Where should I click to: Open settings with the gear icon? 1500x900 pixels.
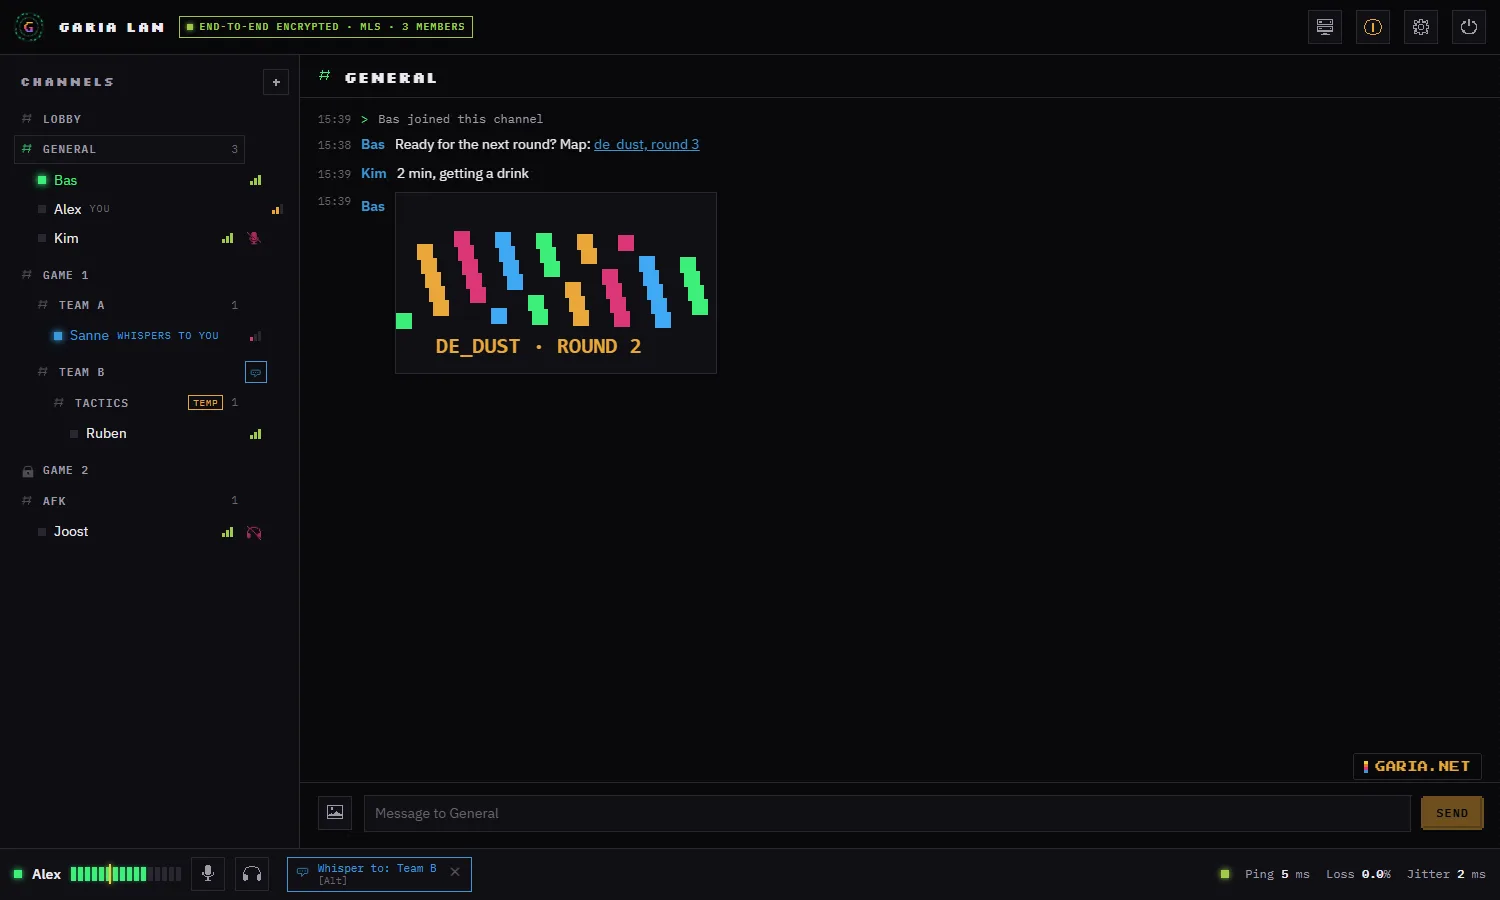(x=1421, y=27)
